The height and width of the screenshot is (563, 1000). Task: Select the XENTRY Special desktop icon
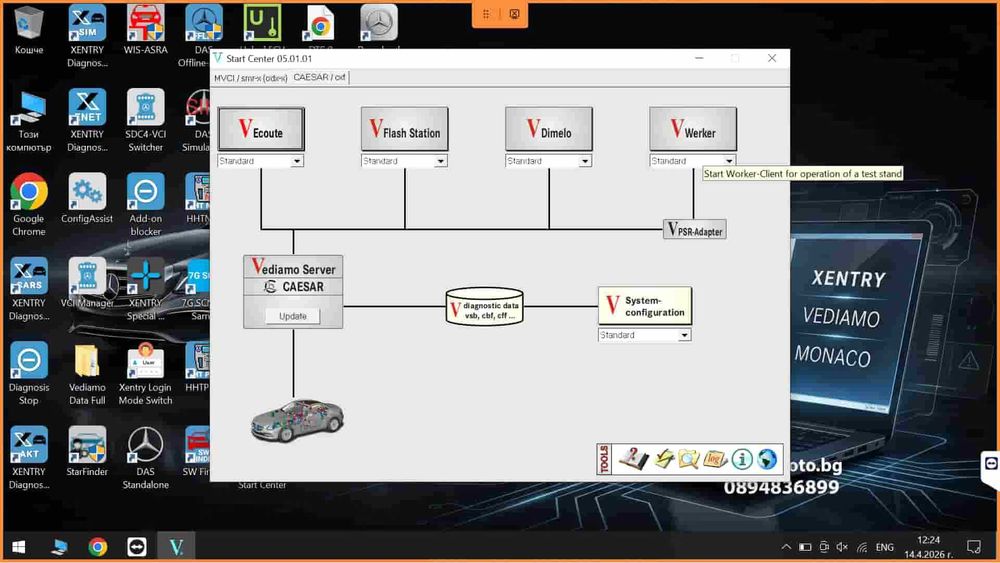coord(145,289)
